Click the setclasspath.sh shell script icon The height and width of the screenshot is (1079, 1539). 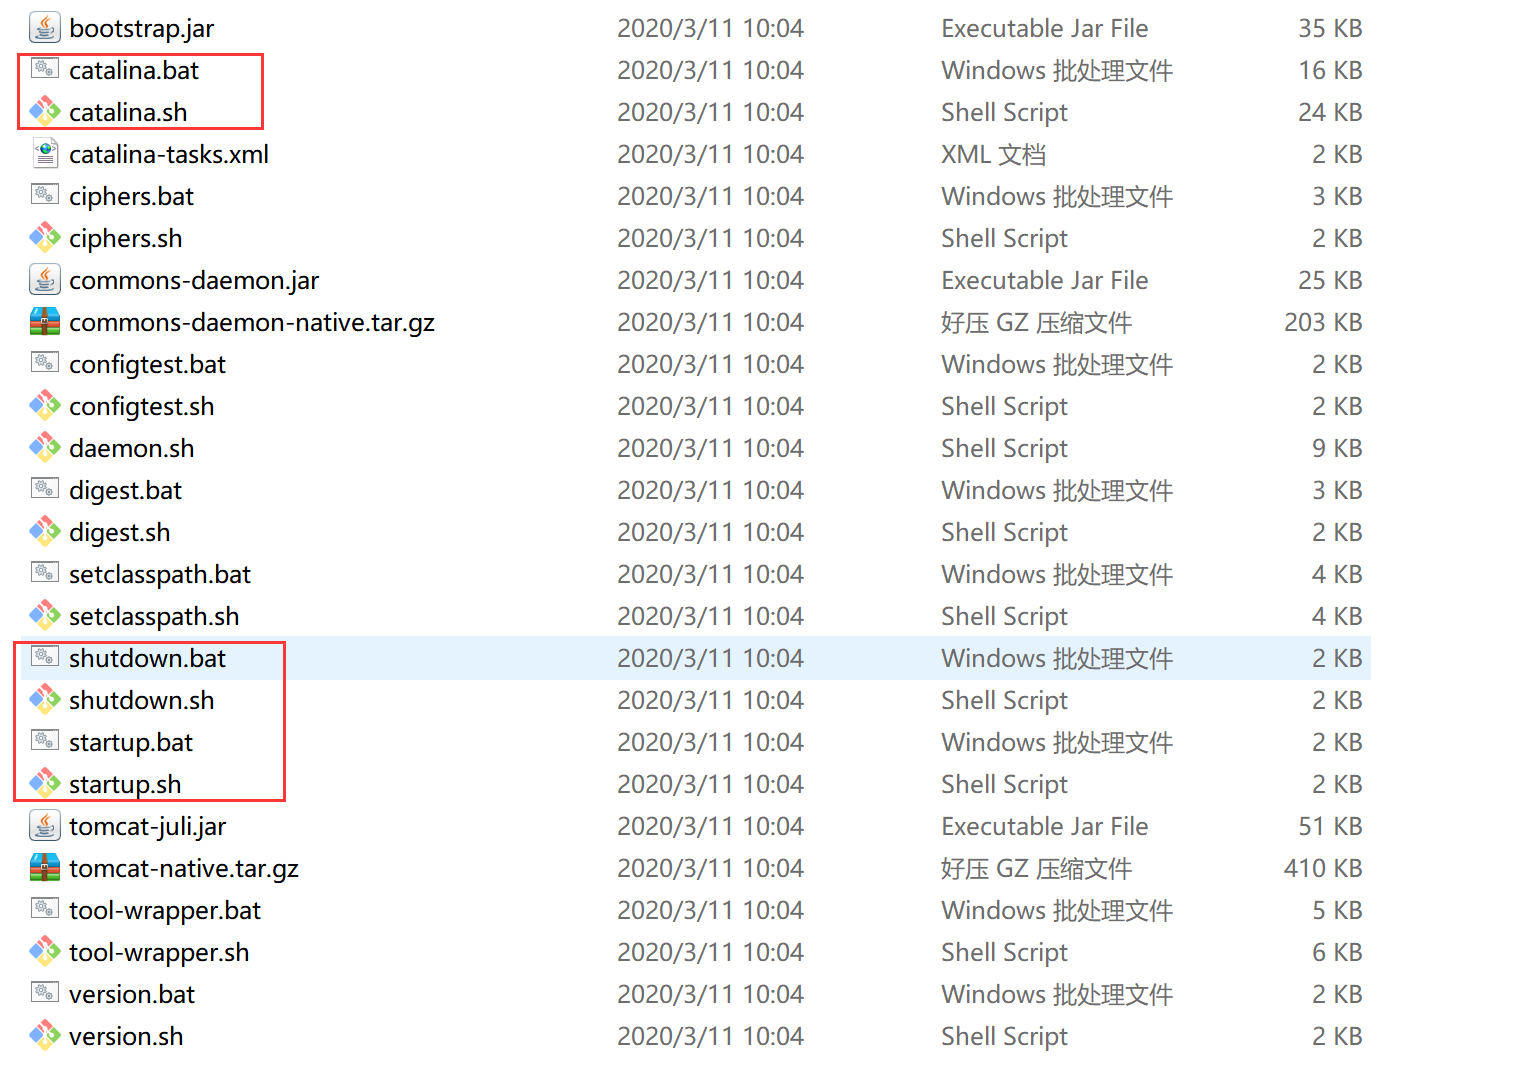[x=45, y=615]
